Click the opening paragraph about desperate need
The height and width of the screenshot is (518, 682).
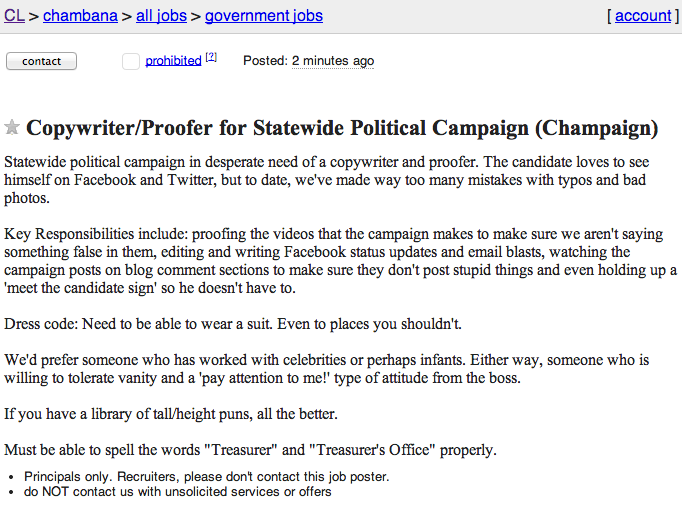pyautogui.click(x=327, y=180)
